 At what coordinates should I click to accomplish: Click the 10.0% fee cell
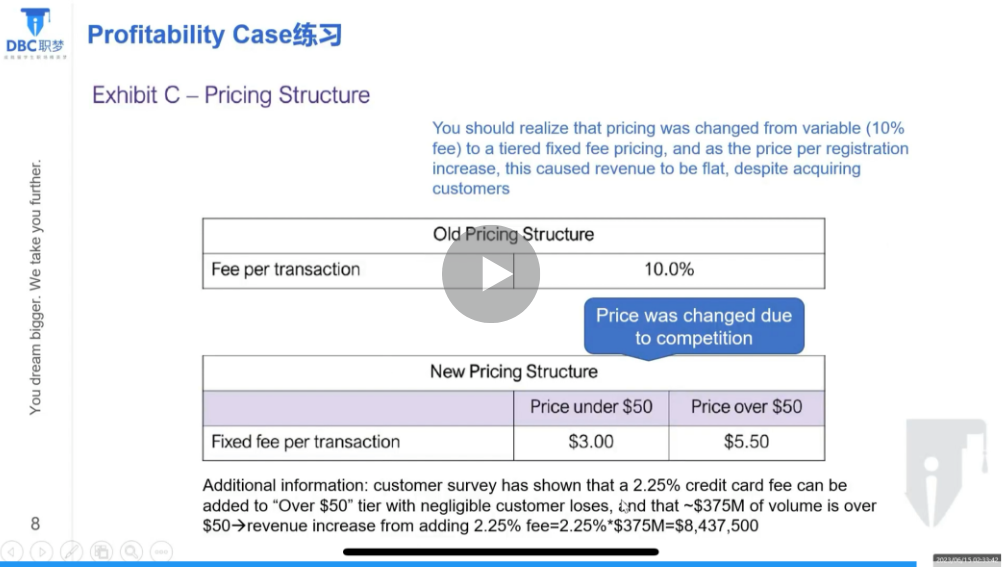[669, 270]
